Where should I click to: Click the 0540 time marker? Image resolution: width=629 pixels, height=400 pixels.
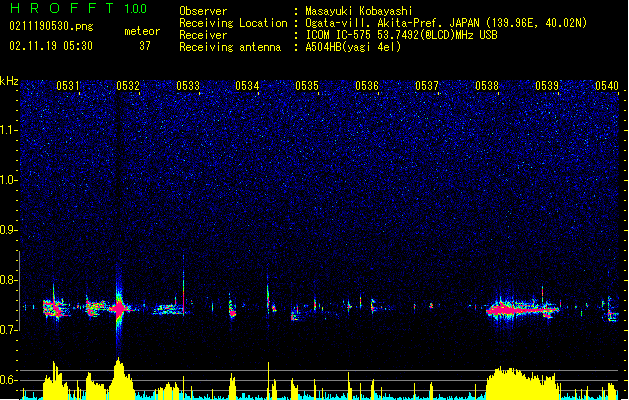[607, 86]
